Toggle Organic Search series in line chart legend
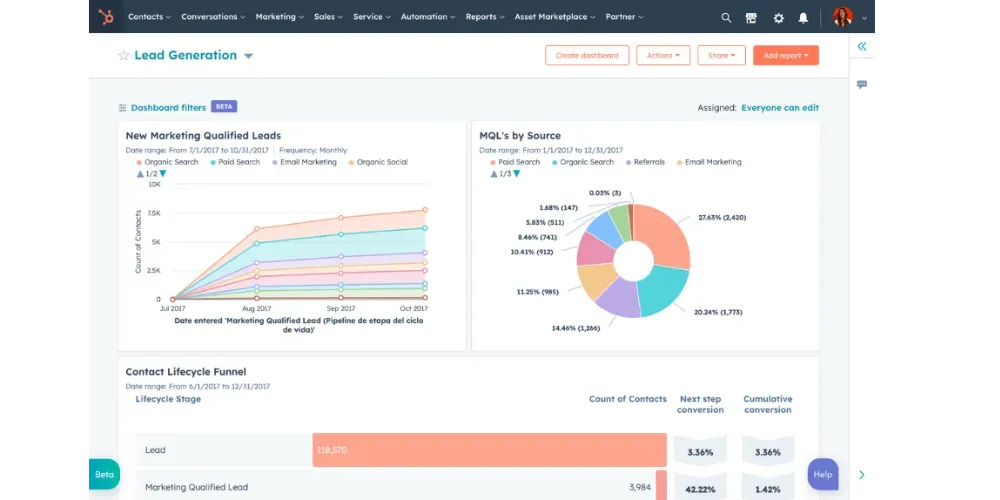 click(x=167, y=163)
